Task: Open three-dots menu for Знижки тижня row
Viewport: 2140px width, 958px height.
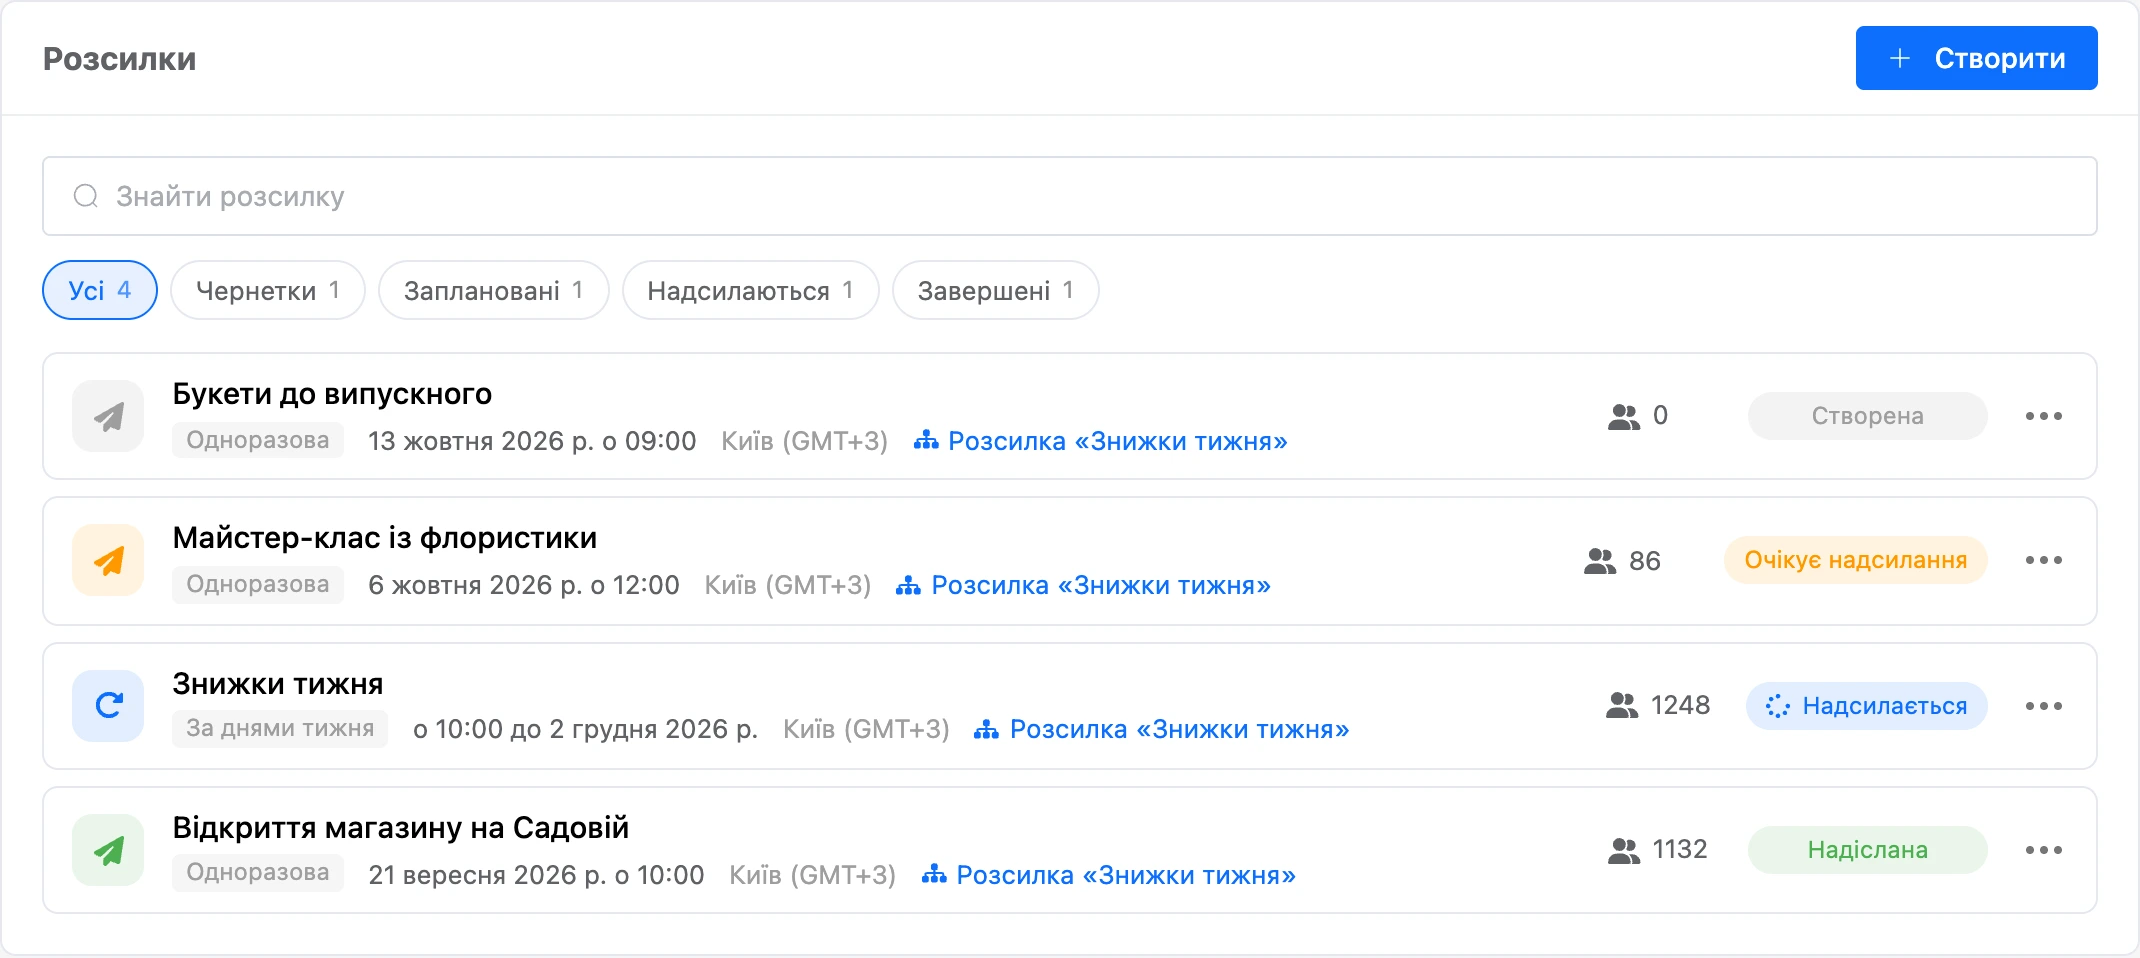Action: (2043, 706)
